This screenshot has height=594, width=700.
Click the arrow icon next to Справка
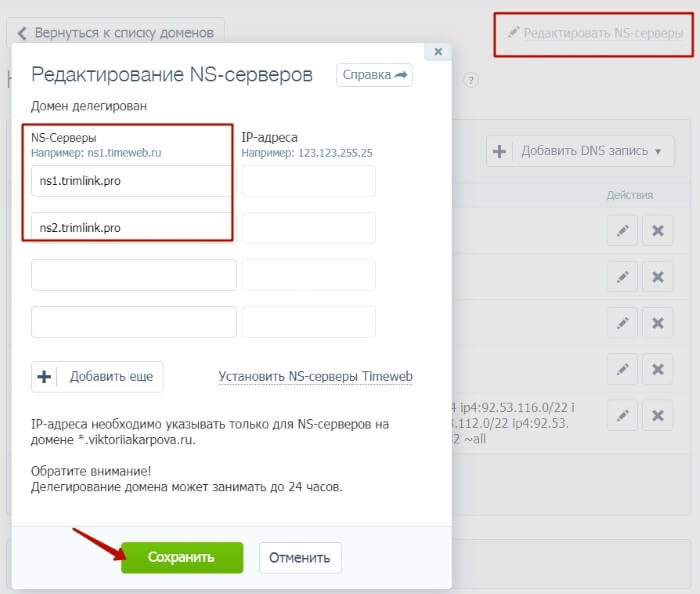[401, 75]
